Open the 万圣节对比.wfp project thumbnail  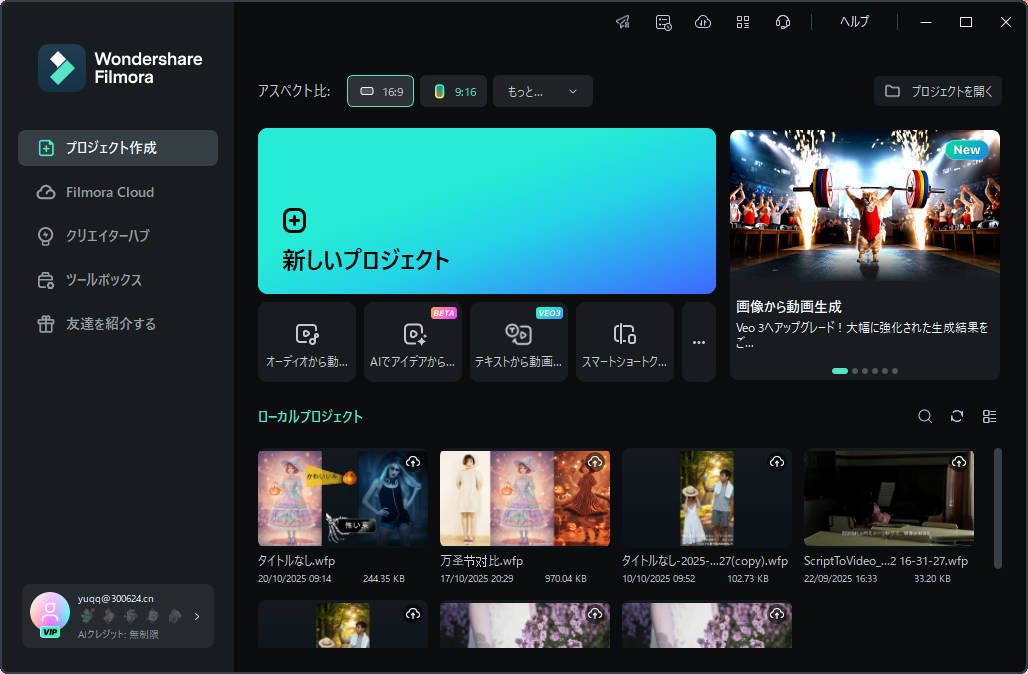524,497
